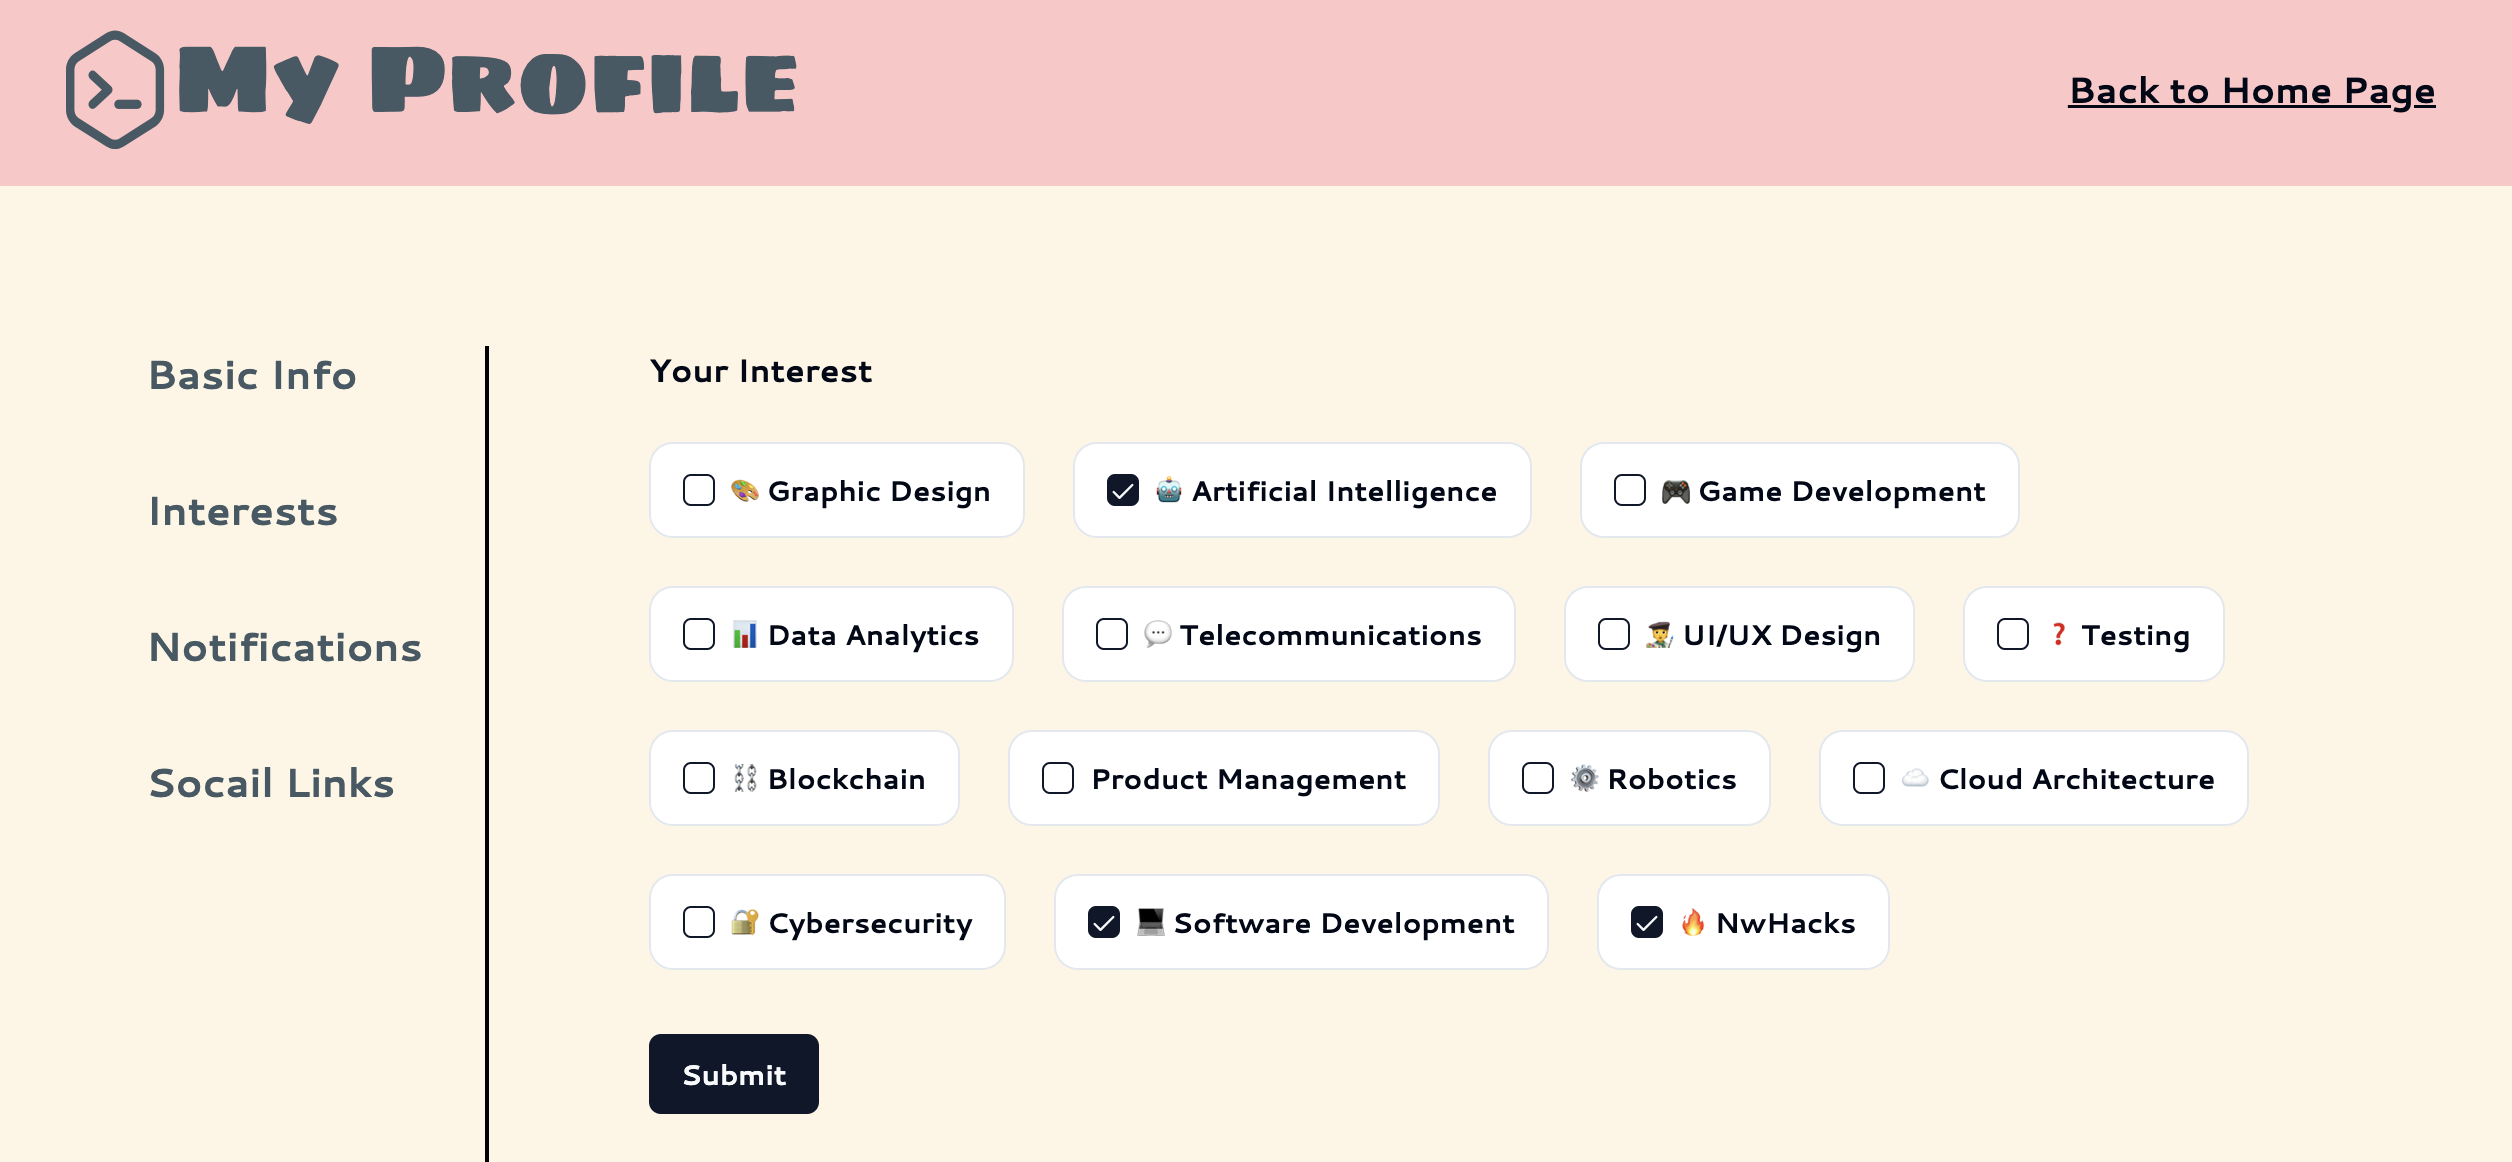Enable the UI/UX Design interest
Image resolution: width=2512 pixels, height=1162 pixels.
tap(1613, 634)
